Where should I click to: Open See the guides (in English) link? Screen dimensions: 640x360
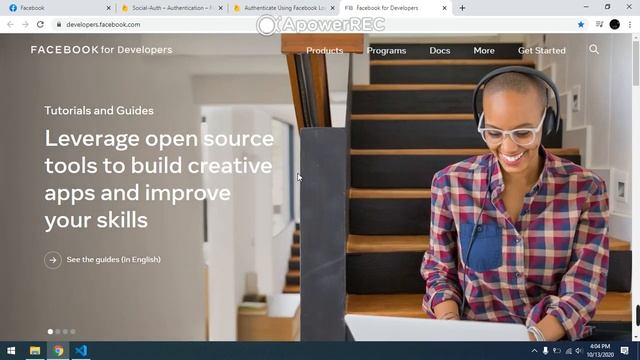(x=113, y=260)
